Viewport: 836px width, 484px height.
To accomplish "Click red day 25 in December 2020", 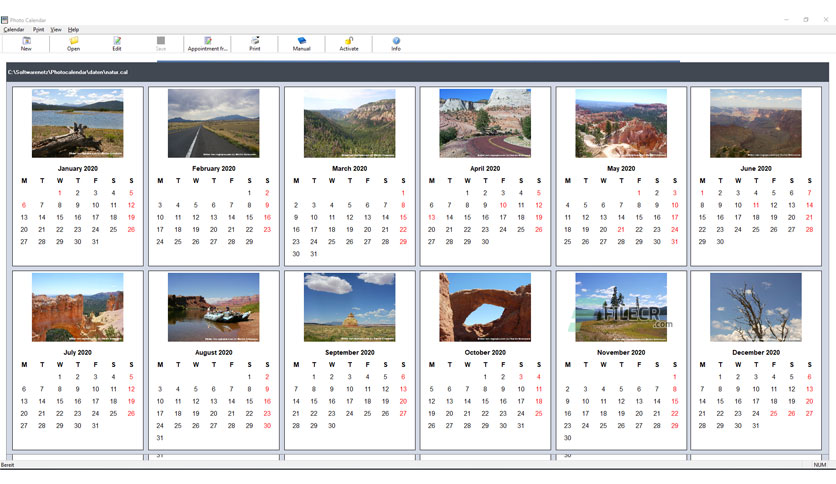I will [773, 413].
